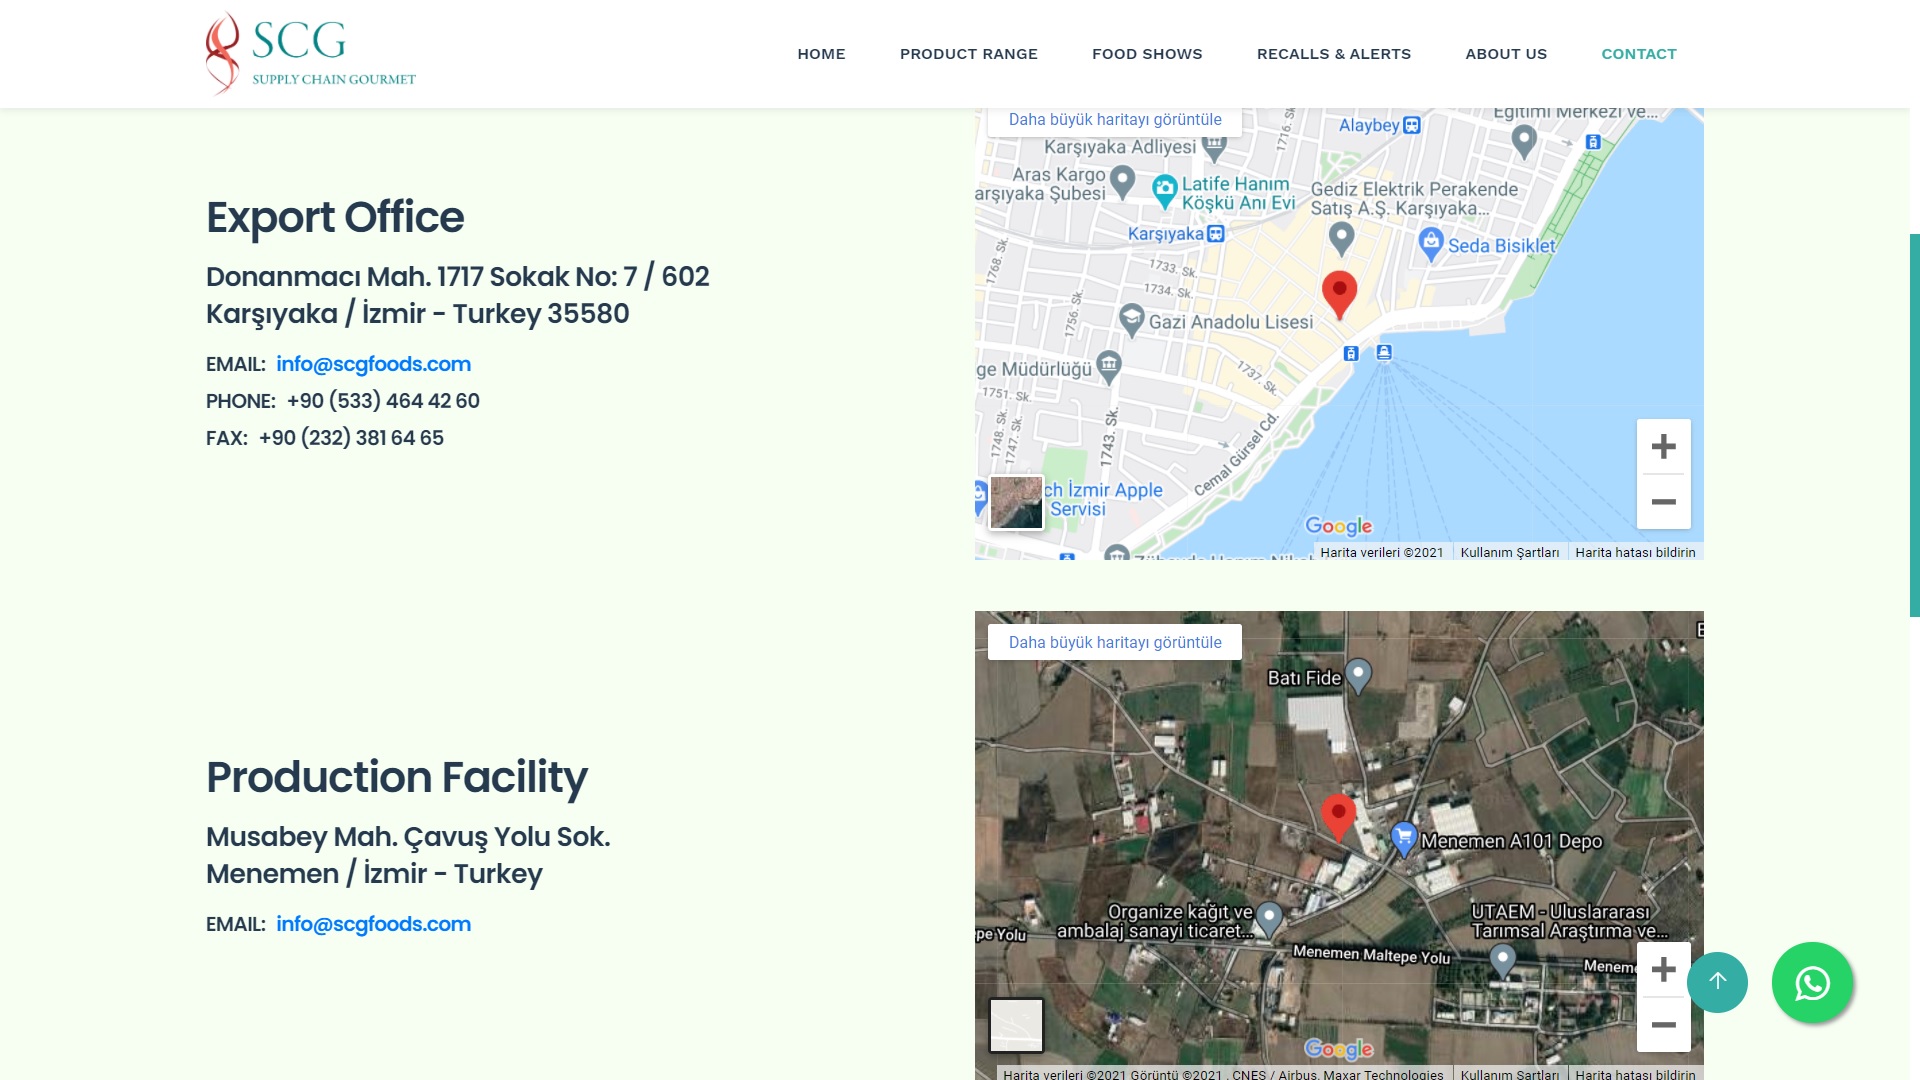Click top map 'Daha büyük haritayı görüntüle'
Image resolution: width=1920 pixels, height=1080 pixels.
(1114, 120)
